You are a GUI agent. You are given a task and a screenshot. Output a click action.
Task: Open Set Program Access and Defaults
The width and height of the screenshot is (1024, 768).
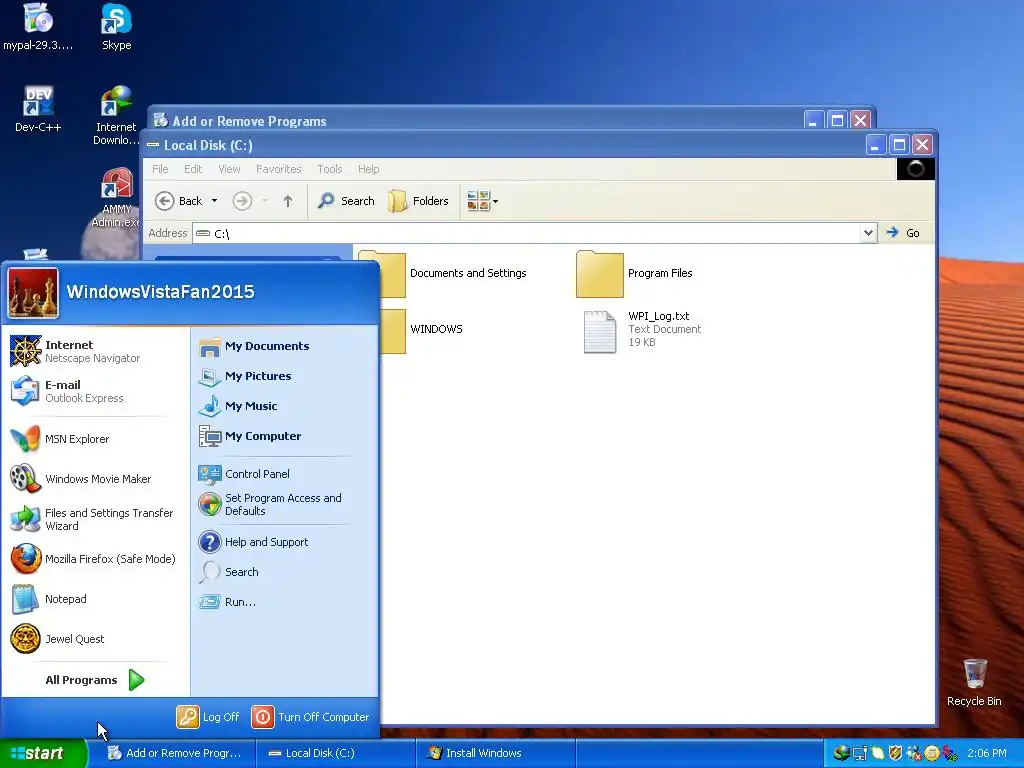point(270,504)
